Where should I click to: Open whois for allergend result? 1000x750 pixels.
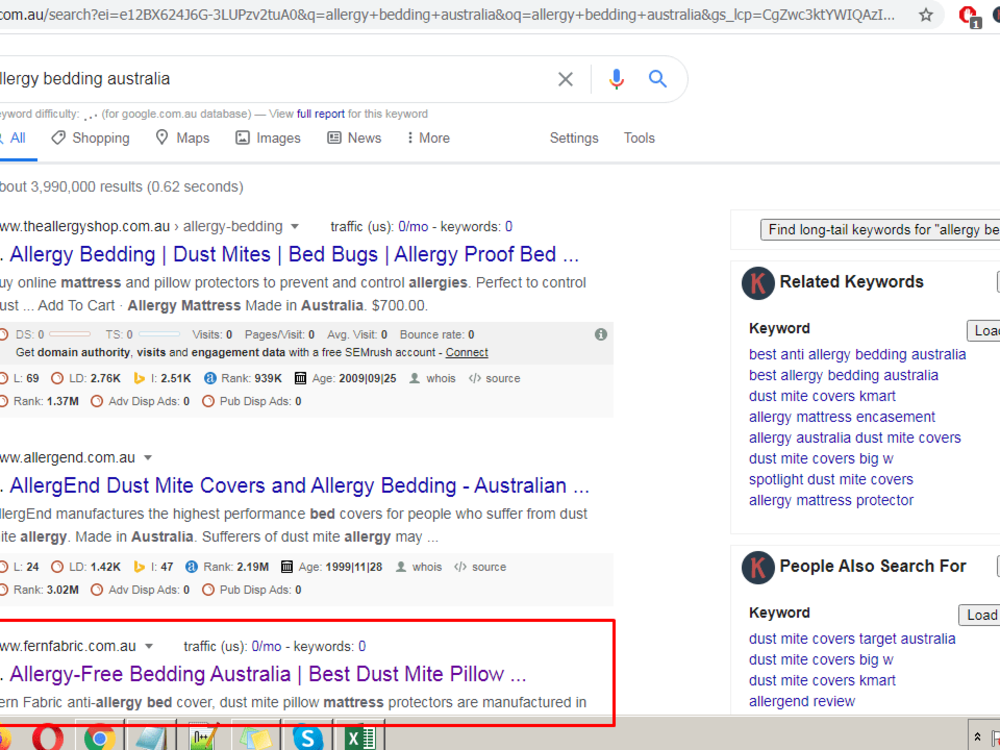tap(418, 567)
